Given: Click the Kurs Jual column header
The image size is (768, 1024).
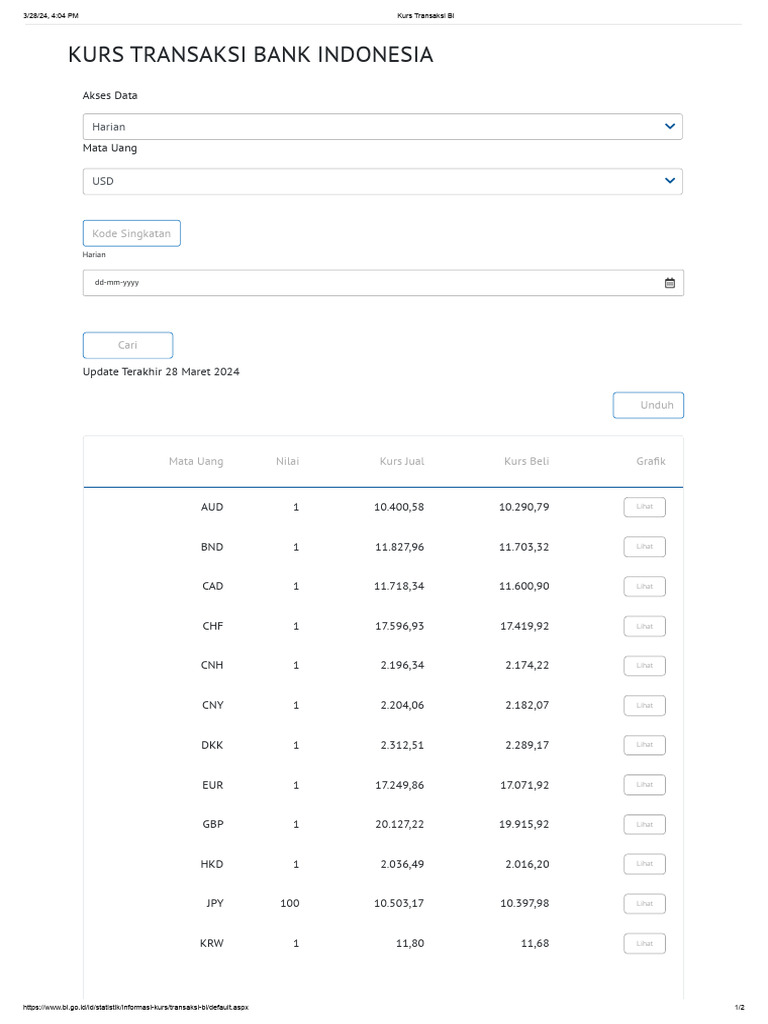Looking at the screenshot, I should pyautogui.click(x=401, y=462).
